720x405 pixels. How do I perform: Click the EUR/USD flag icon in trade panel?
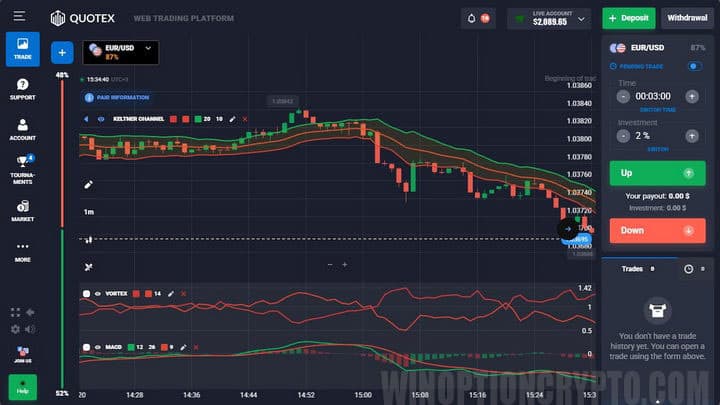coord(618,48)
